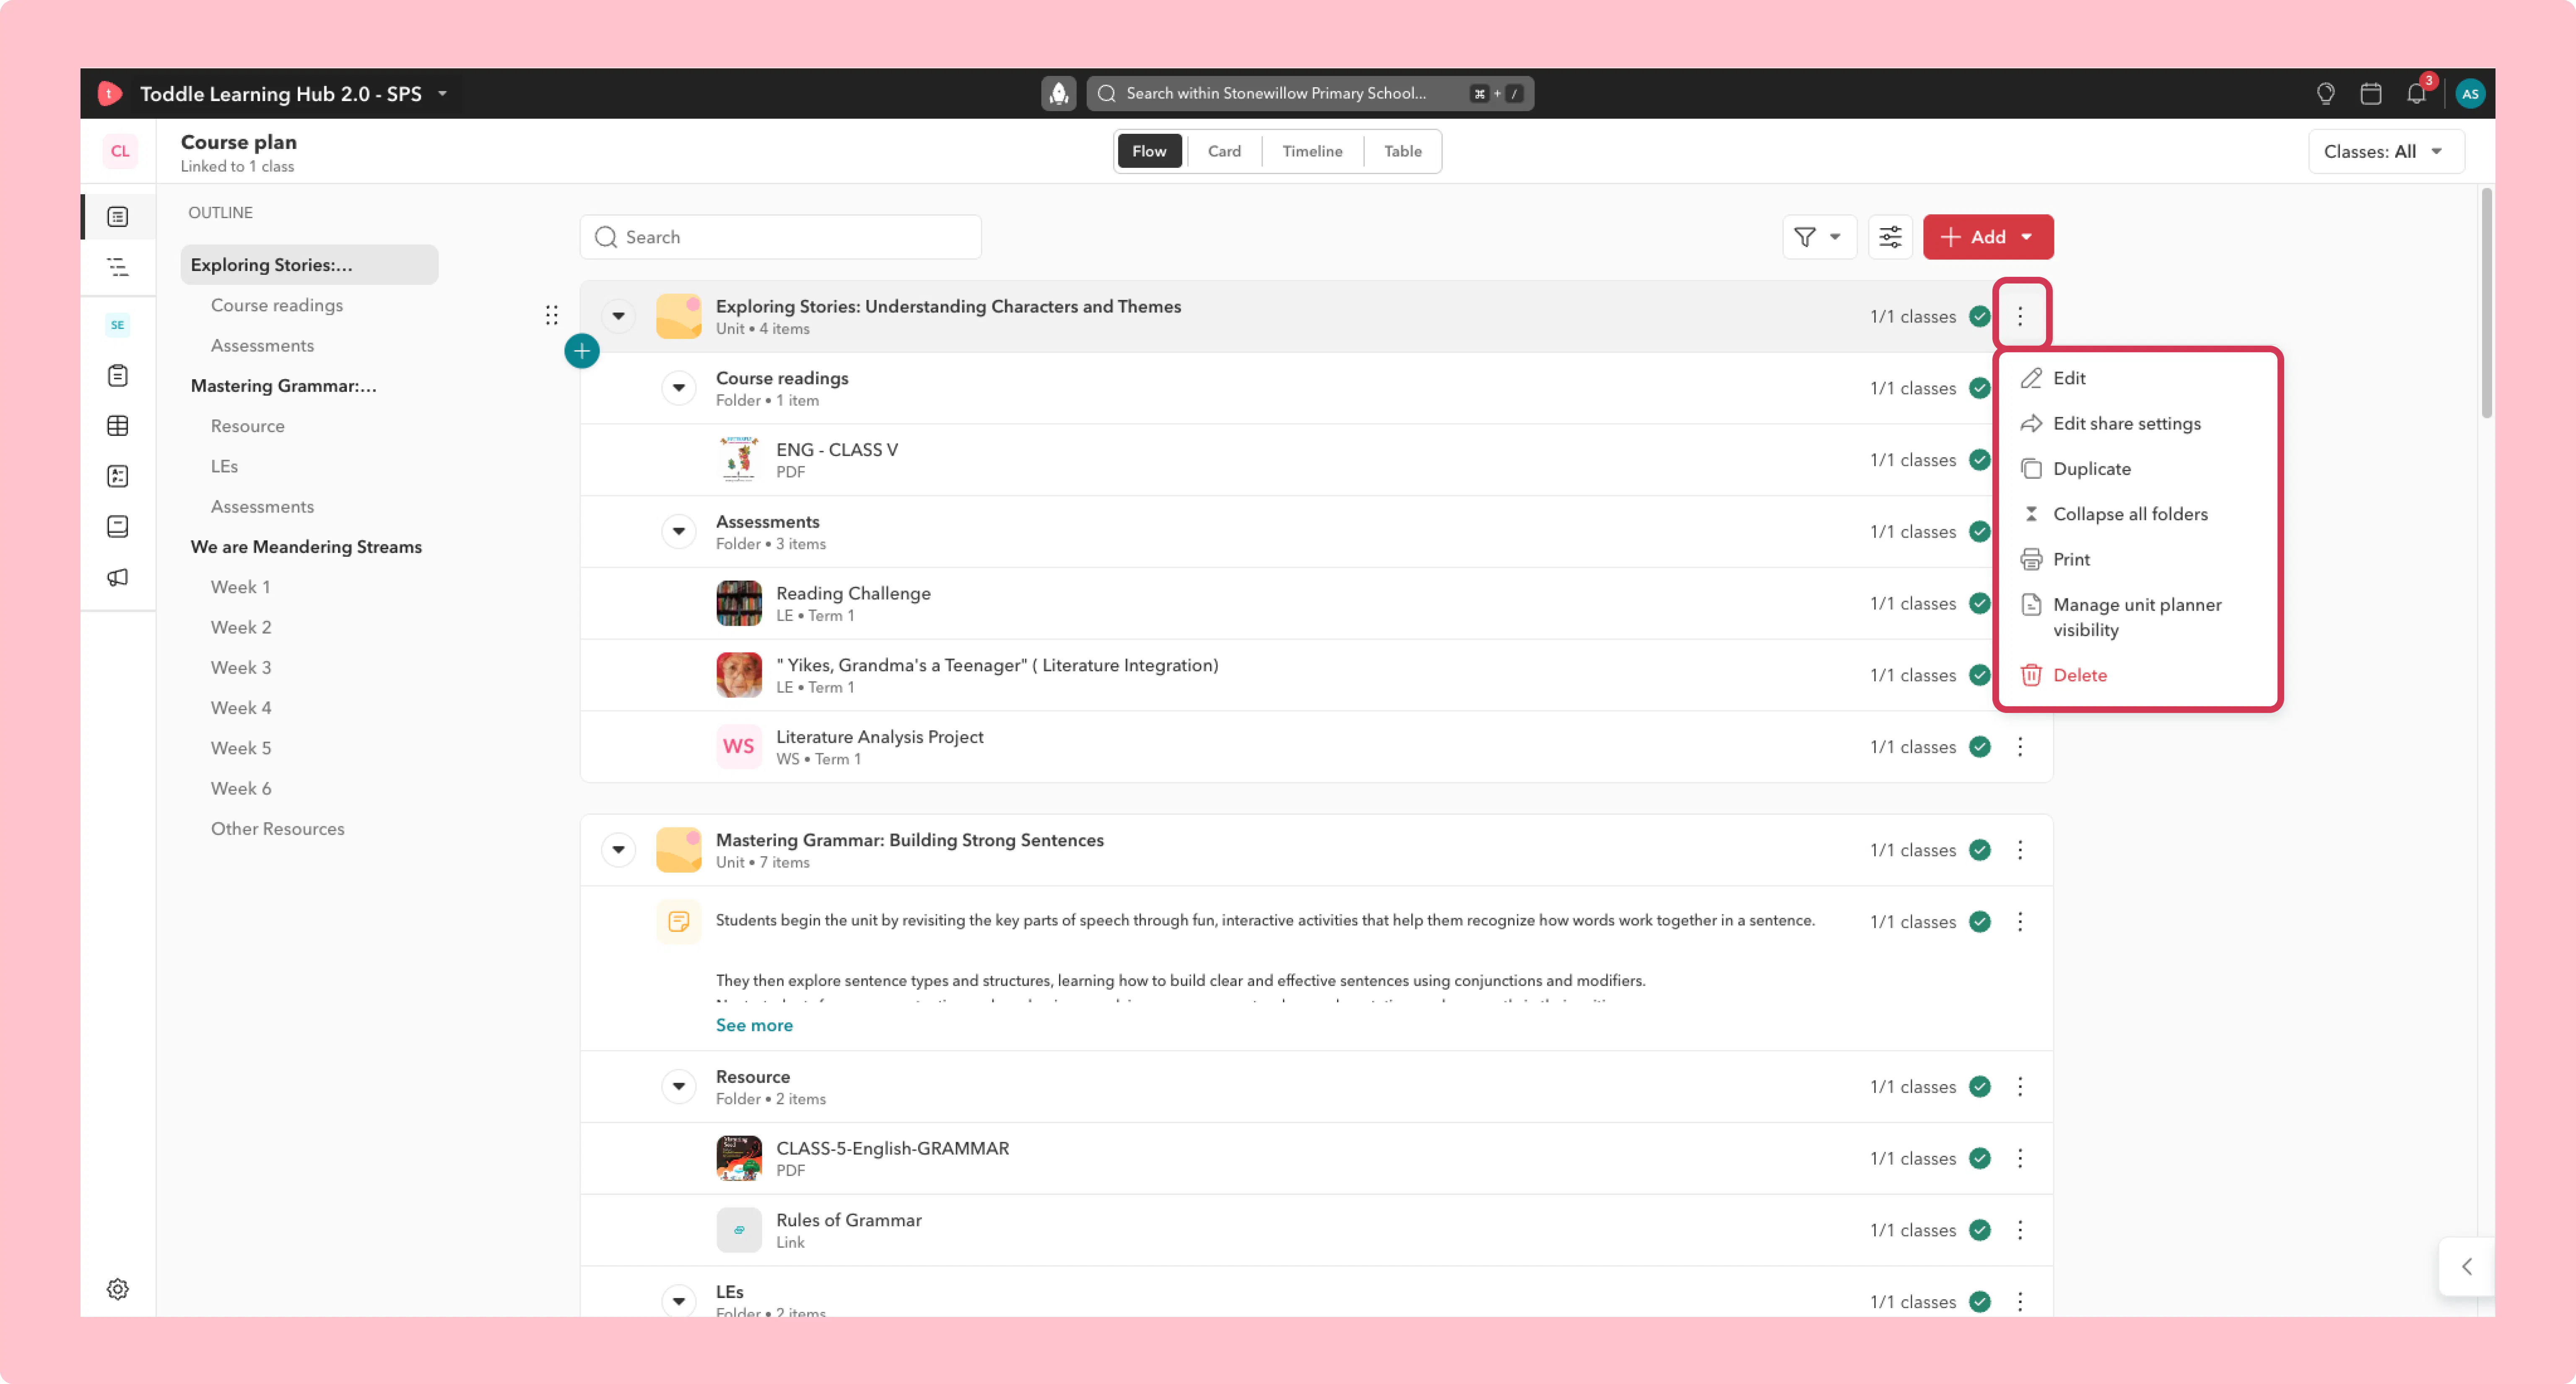The width and height of the screenshot is (2576, 1384).
Task: Click the school-wide search bar
Action: [x=1309, y=93]
